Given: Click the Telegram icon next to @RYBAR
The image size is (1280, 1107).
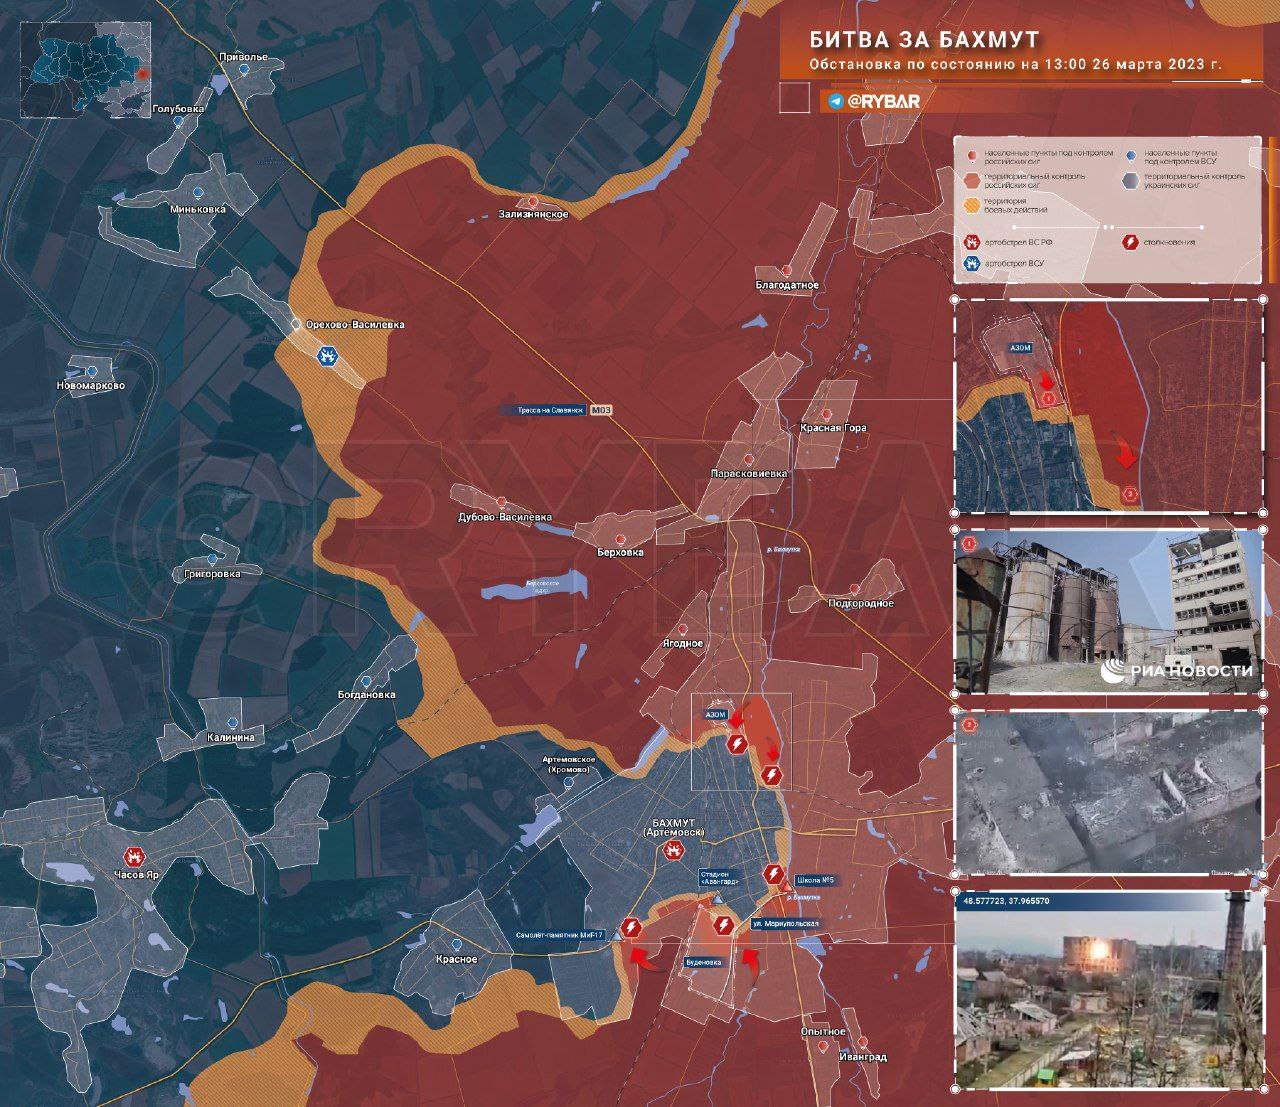Looking at the screenshot, I should click(x=835, y=101).
